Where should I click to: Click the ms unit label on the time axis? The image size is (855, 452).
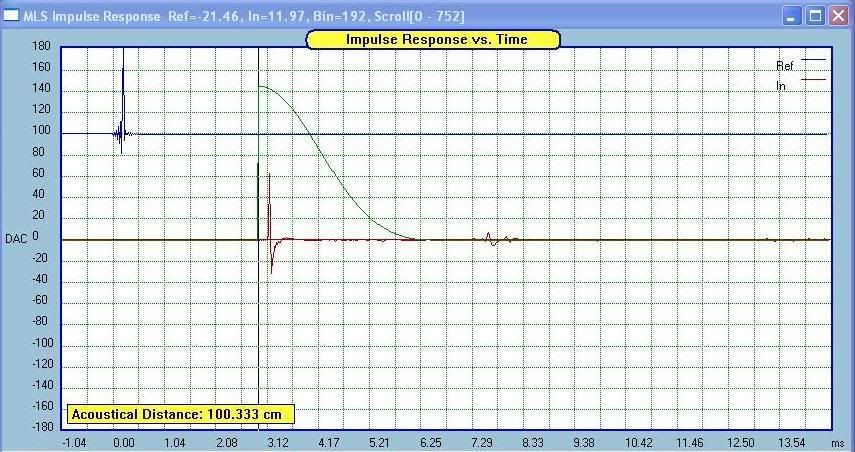pyautogui.click(x=836, y=442)
